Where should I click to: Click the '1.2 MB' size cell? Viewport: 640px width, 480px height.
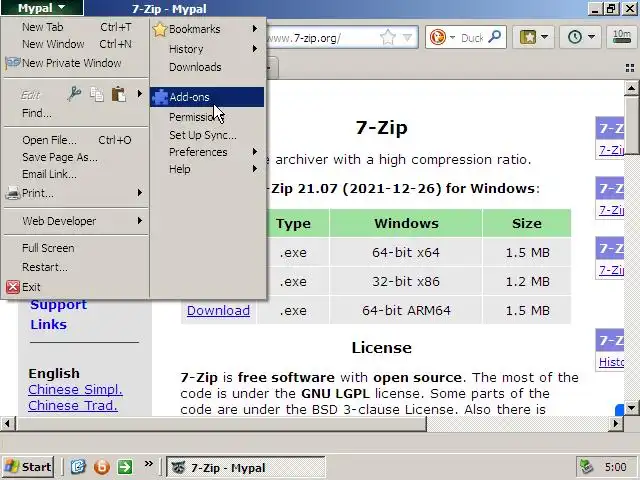[527, 282]
